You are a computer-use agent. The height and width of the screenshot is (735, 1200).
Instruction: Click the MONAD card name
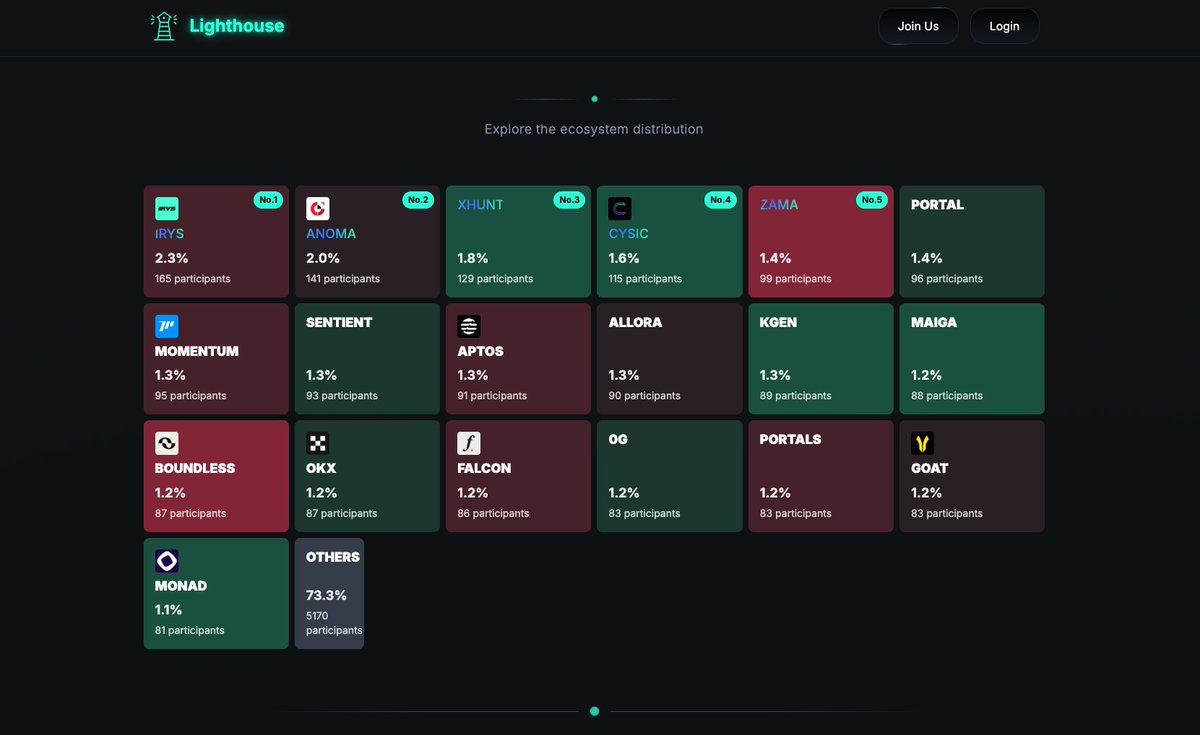(181, 586)
